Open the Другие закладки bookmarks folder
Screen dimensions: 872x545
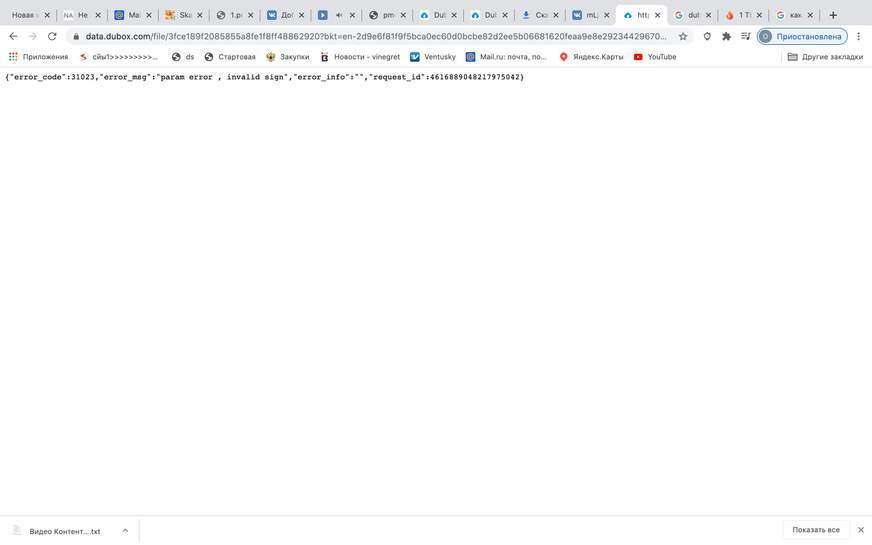click(x=825, y=57)
